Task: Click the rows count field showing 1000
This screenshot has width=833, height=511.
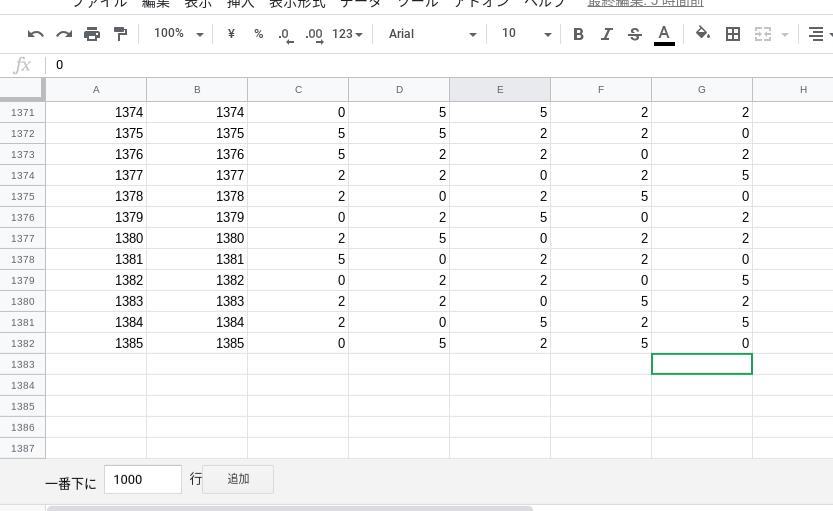Action: pos(143,480)
